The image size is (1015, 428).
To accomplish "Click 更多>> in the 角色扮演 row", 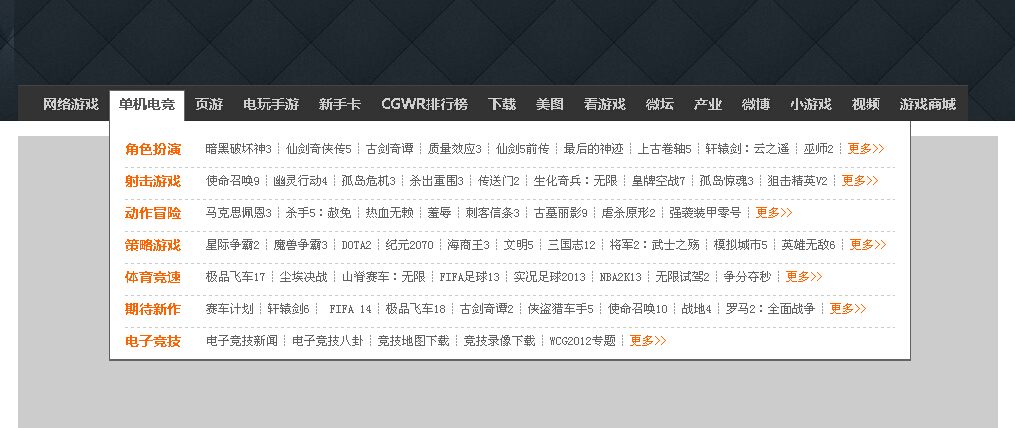I will click(866, 149).
